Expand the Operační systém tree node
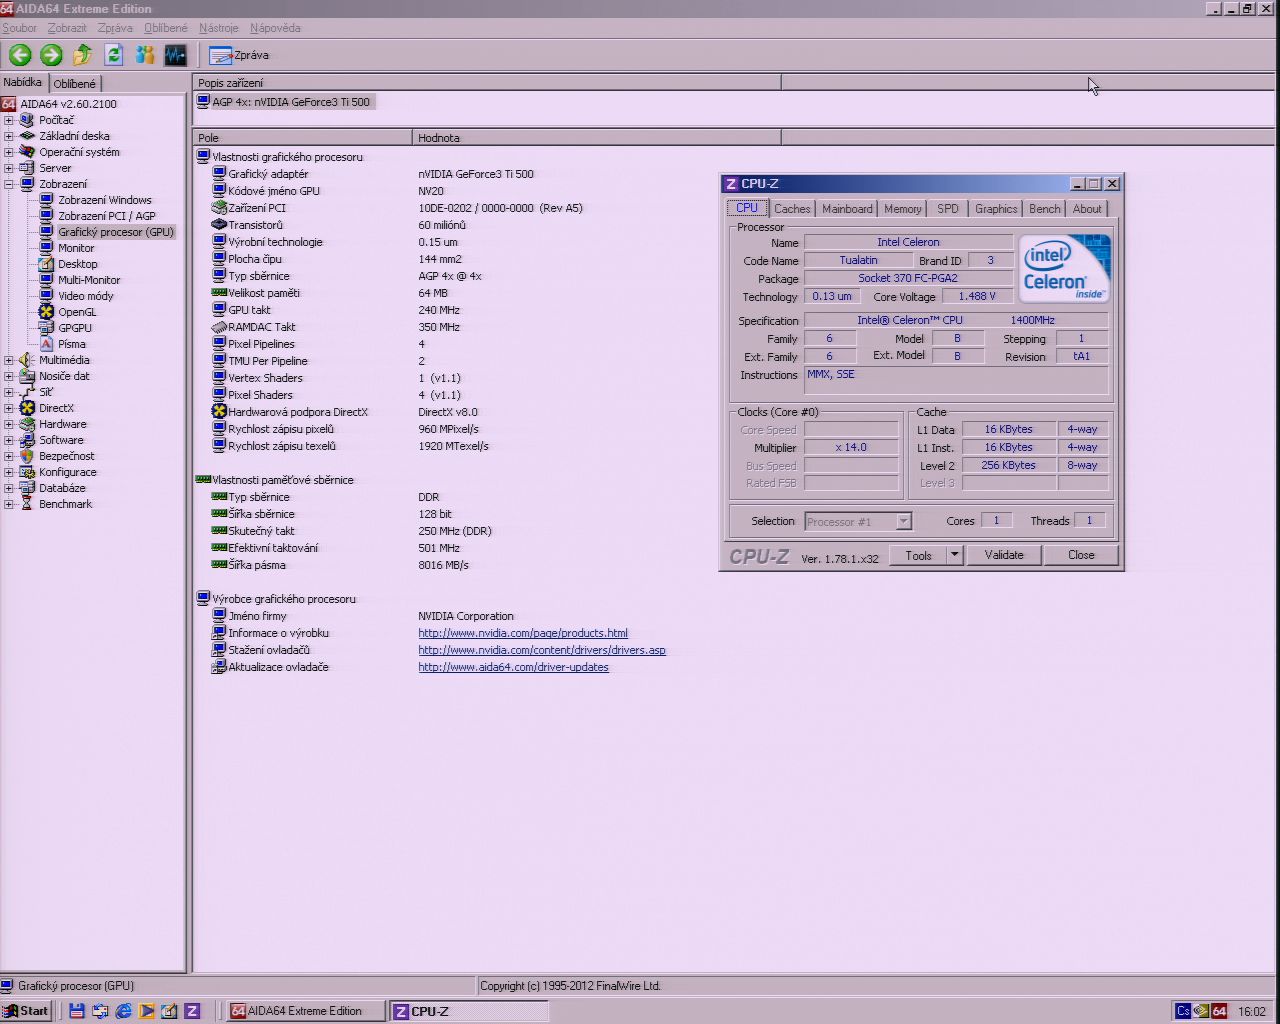This screenshot has height=1024, width=1280. (x=9, y=152)
